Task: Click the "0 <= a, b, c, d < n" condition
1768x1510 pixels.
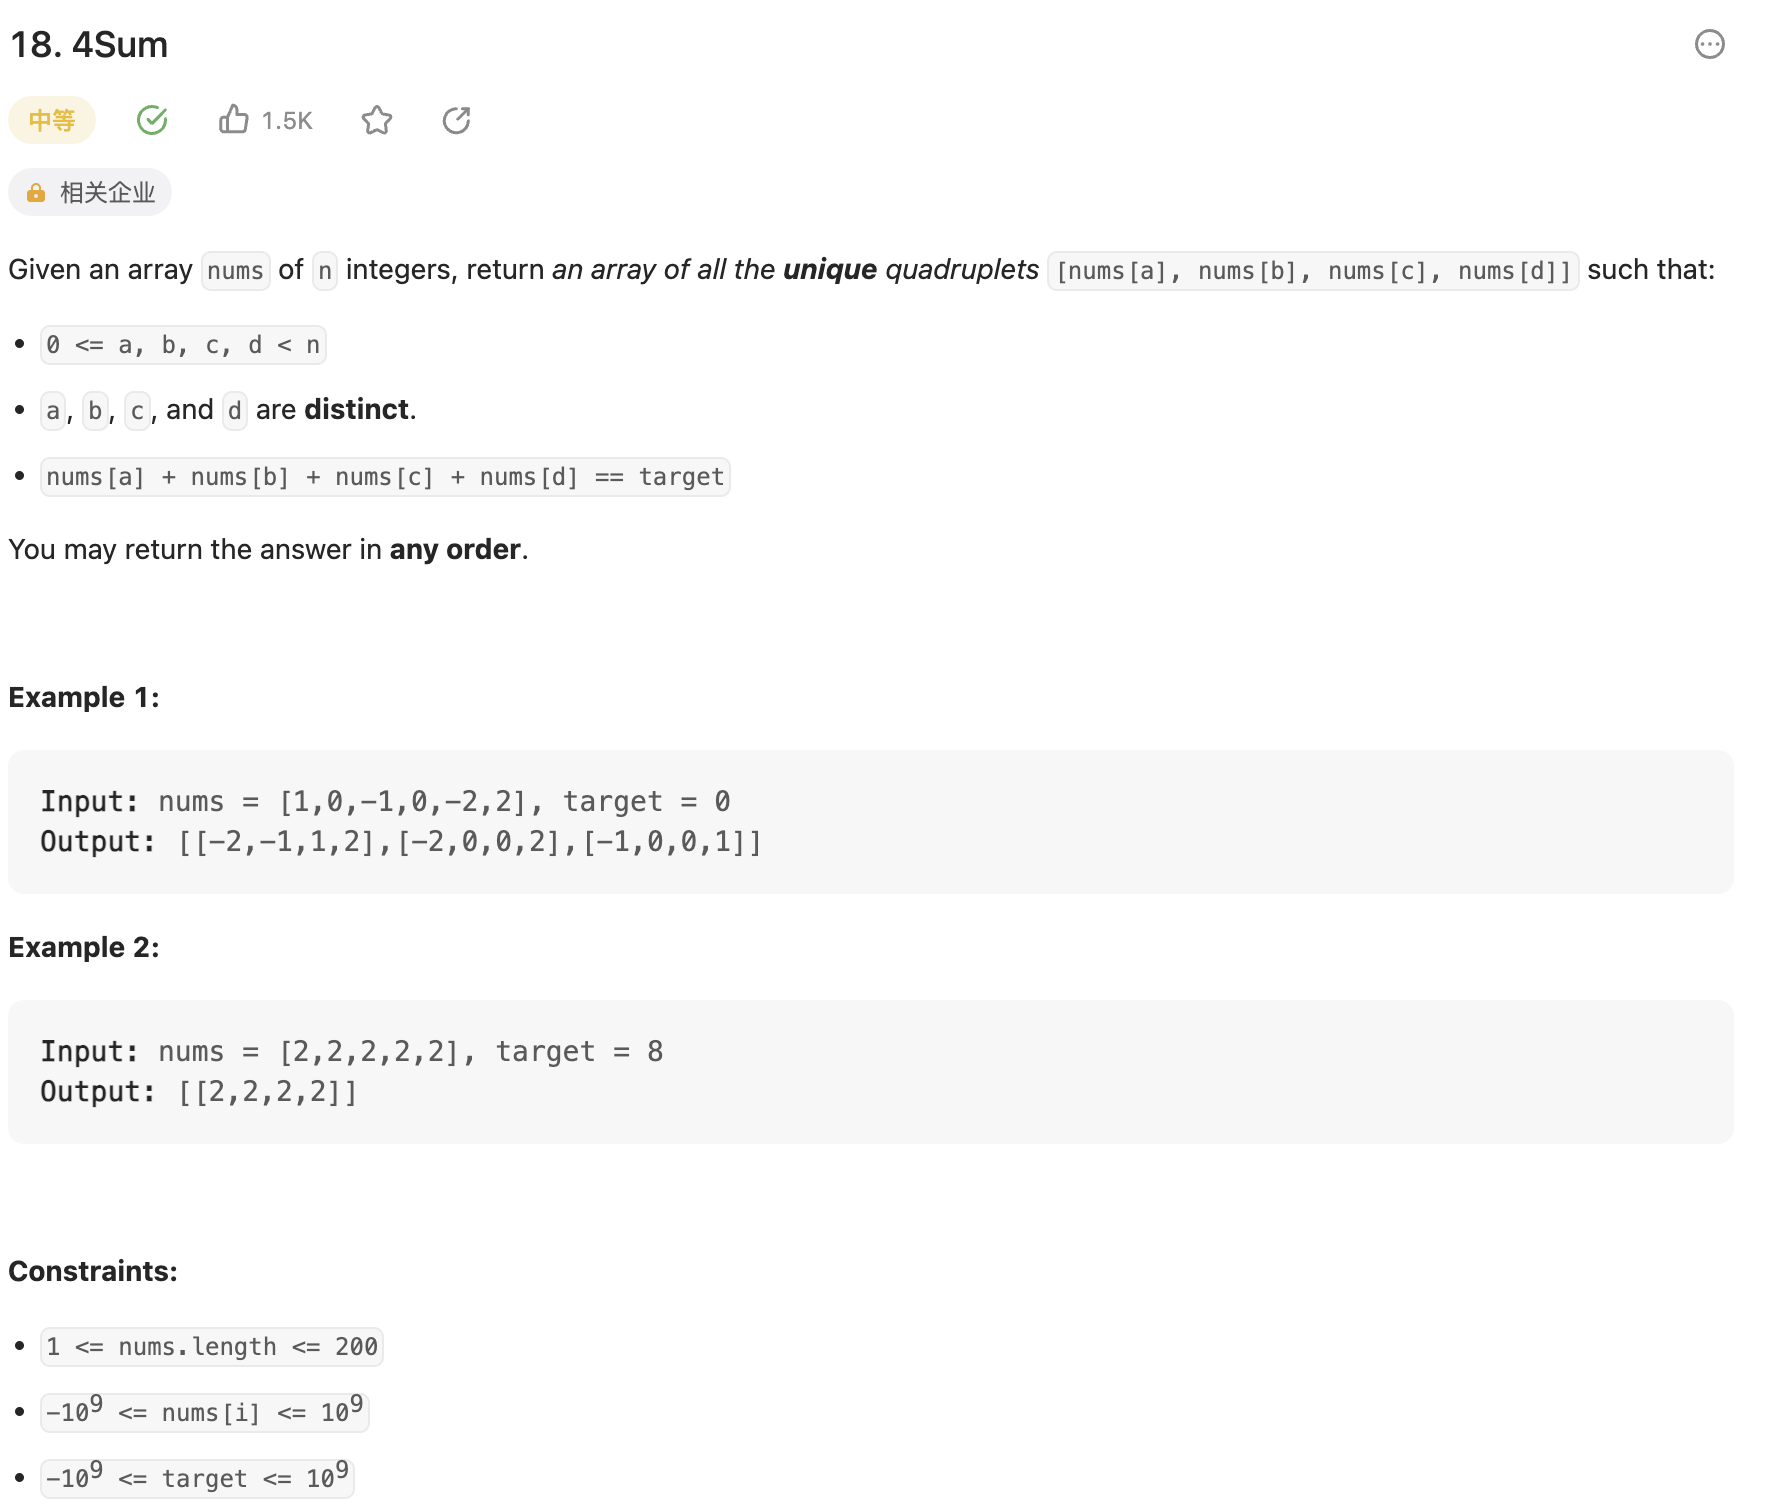Action: [x=183, y=345]
